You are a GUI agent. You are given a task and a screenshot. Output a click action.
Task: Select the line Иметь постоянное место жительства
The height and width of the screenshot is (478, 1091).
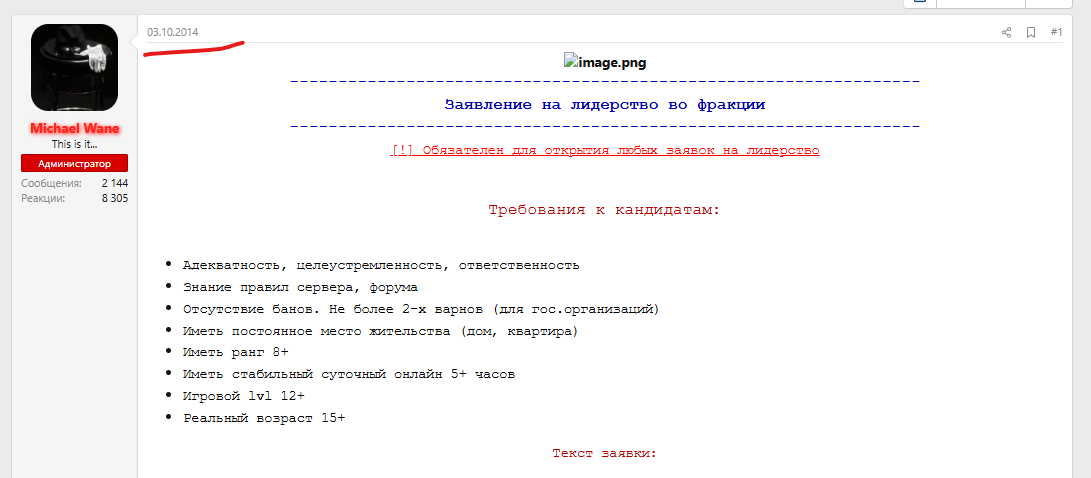click(x=381, y=330)
